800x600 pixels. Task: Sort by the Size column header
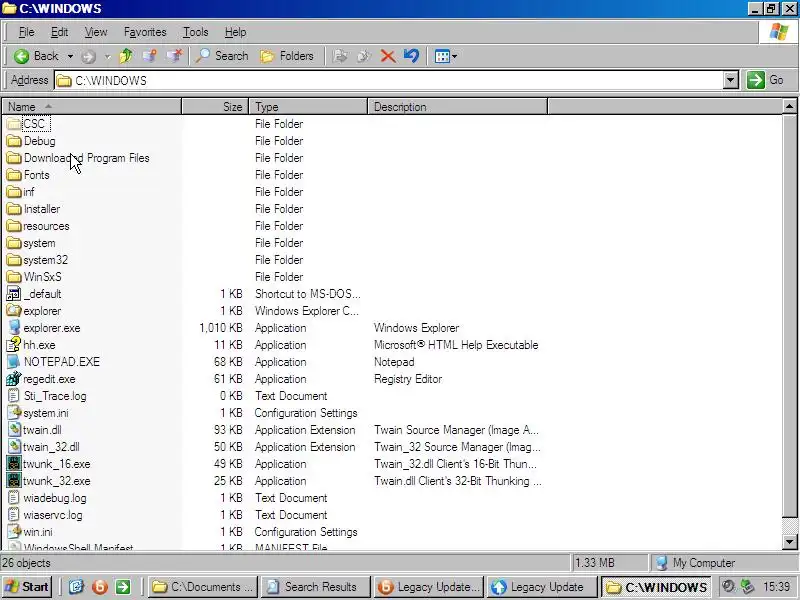(x=215, y=107)
